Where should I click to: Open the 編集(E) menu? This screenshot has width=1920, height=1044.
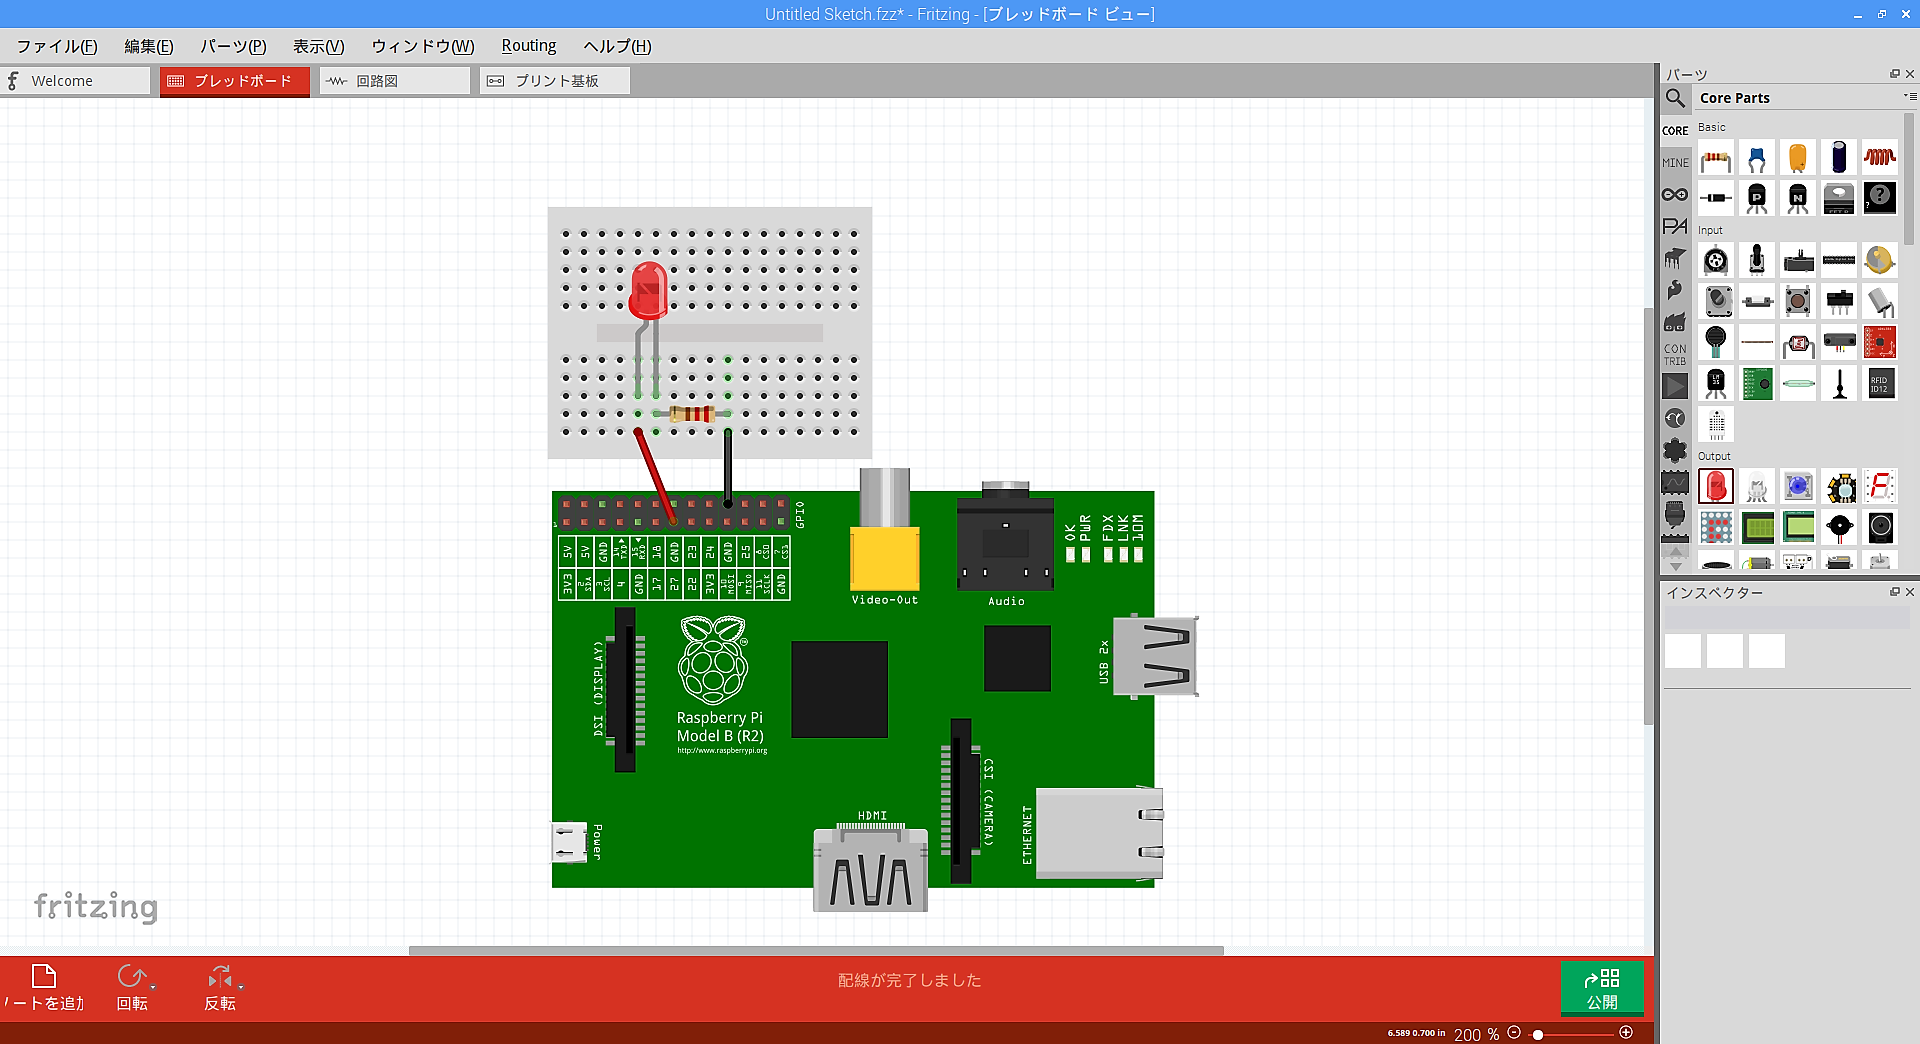(x=149, y=46)
